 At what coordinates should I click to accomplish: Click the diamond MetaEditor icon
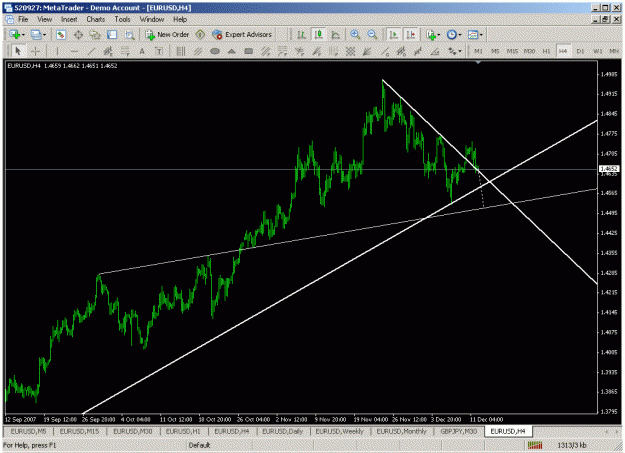[x=200, y=35]
